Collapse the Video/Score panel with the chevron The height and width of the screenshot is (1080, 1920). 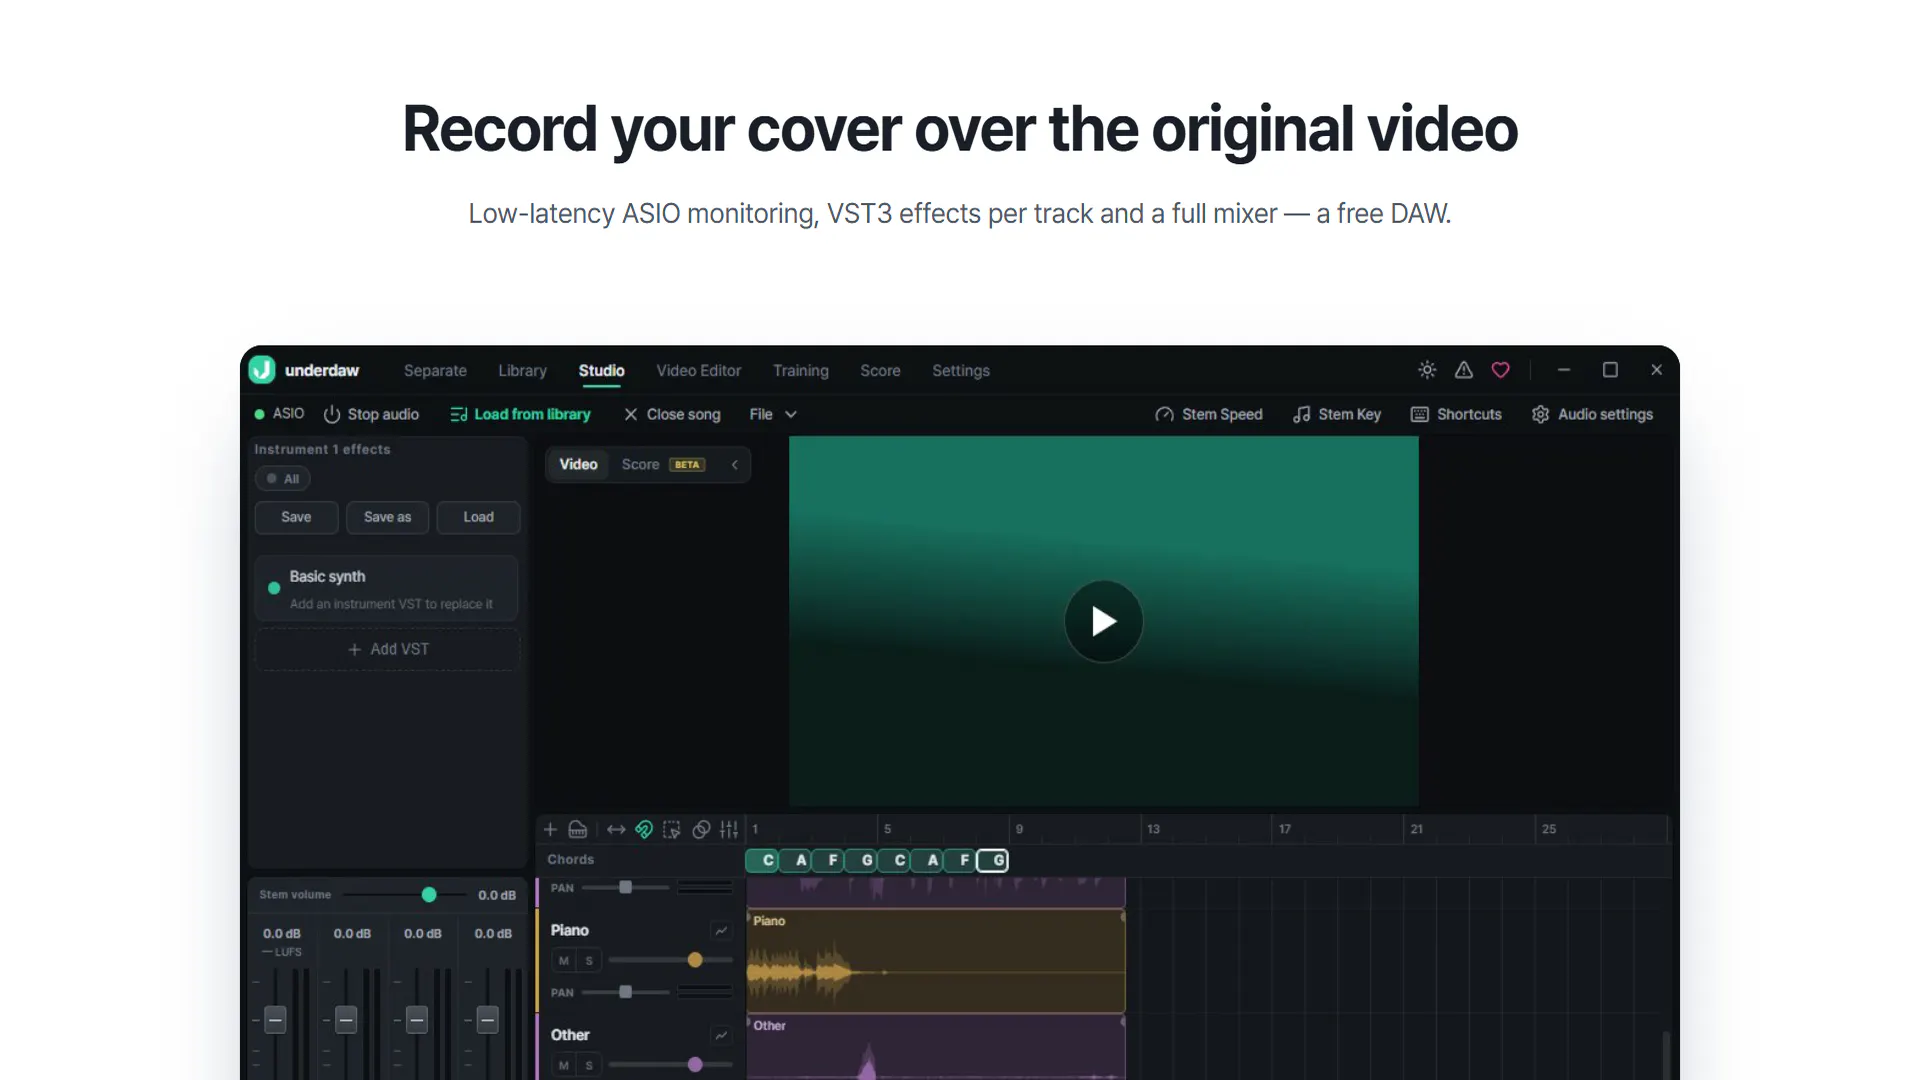click(x=735, y=464)
